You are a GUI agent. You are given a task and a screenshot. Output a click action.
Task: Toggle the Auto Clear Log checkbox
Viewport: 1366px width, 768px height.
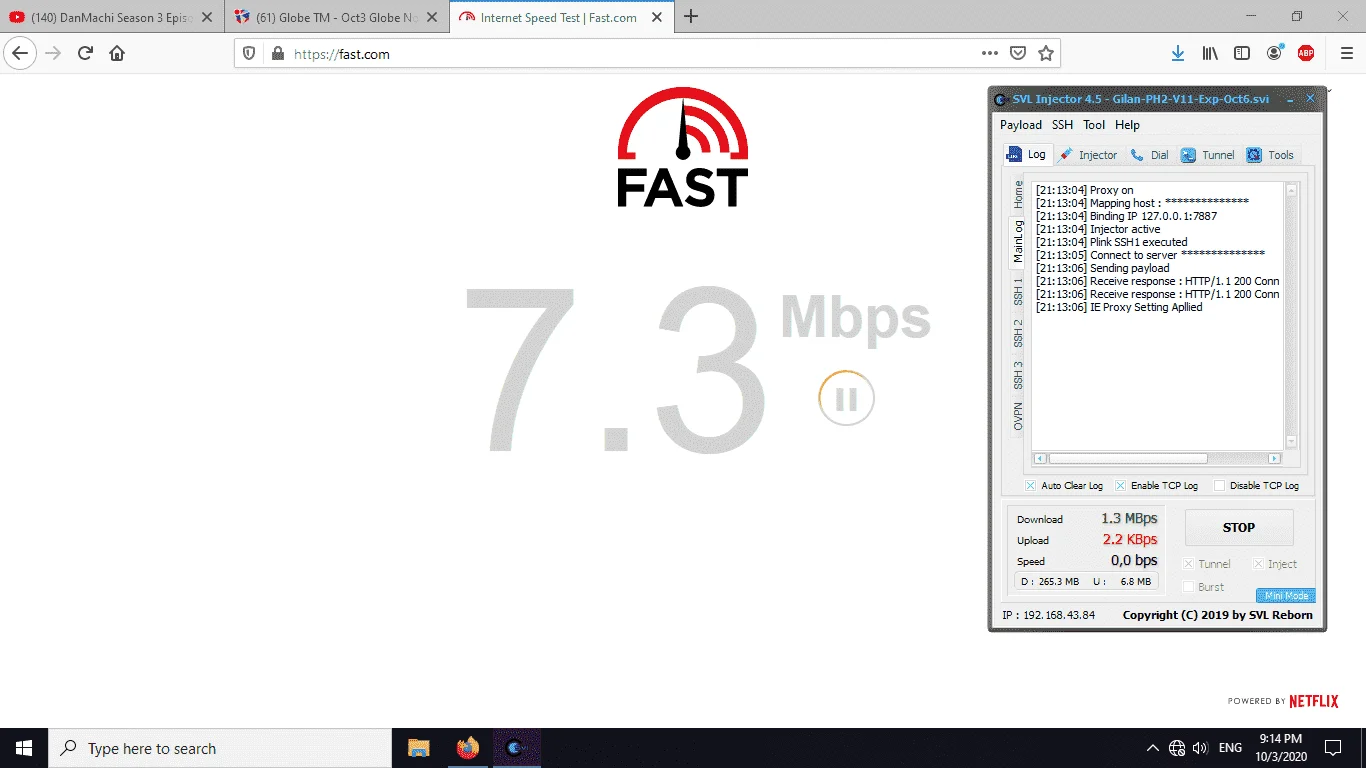pos(1031,486)
